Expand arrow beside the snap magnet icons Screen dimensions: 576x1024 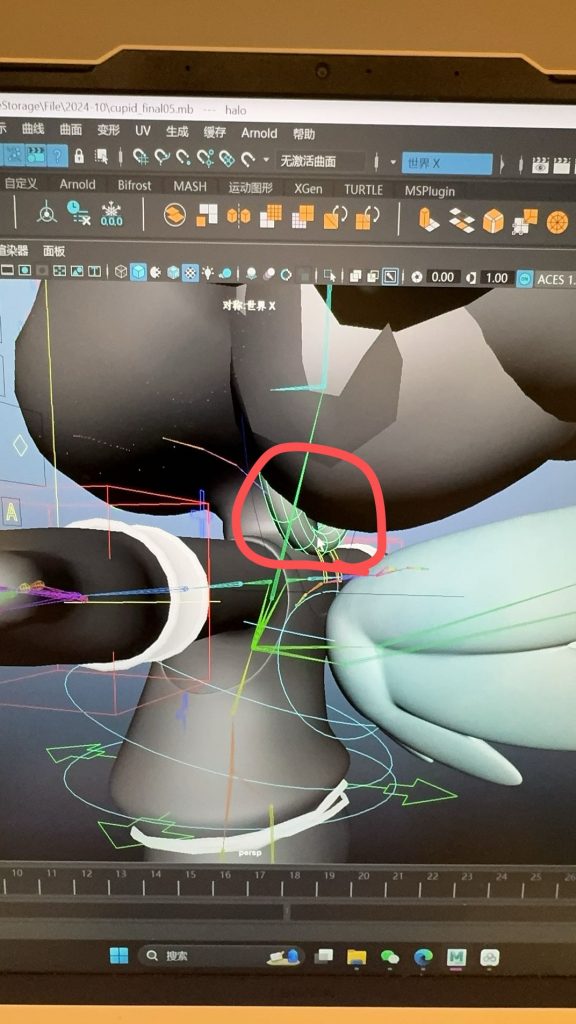[x=266, y=159]
